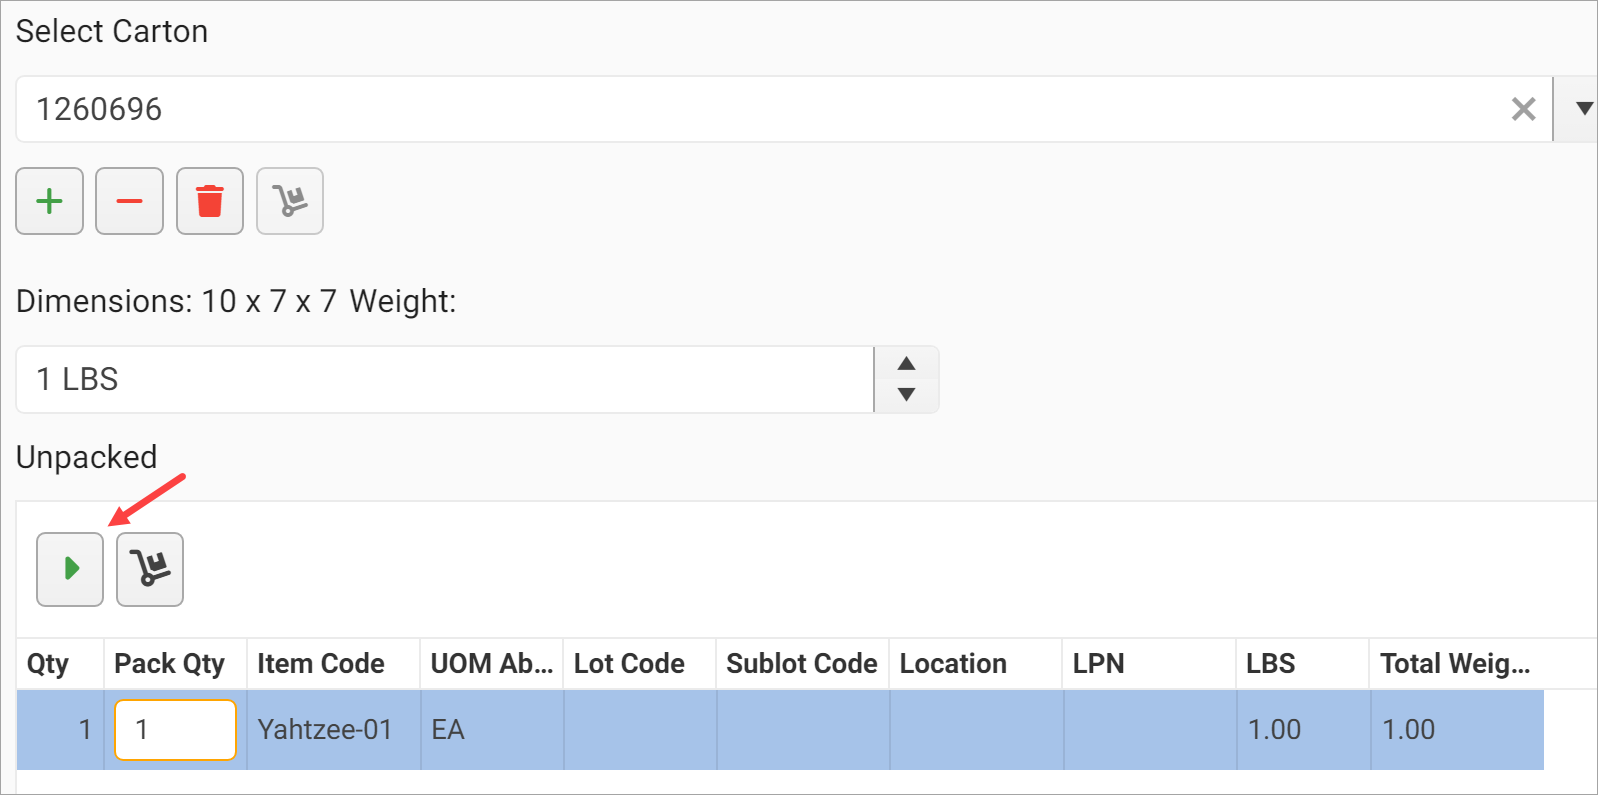Increase weight with the up arrow

point(906,364)
